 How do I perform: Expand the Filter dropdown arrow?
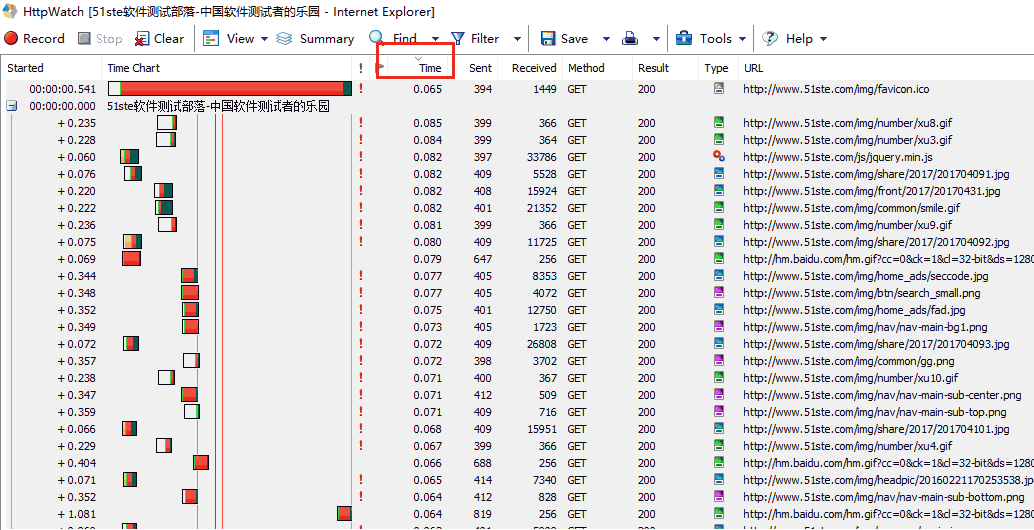tap(517, 40)
